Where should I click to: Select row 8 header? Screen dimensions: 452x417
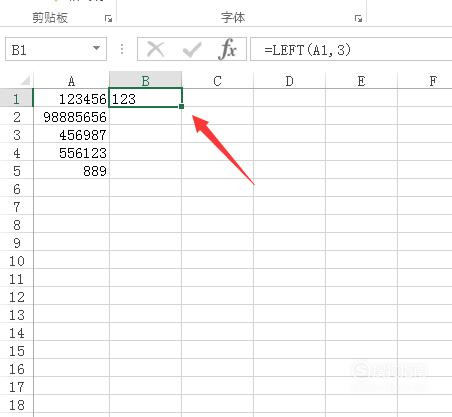tap(16, 224)
